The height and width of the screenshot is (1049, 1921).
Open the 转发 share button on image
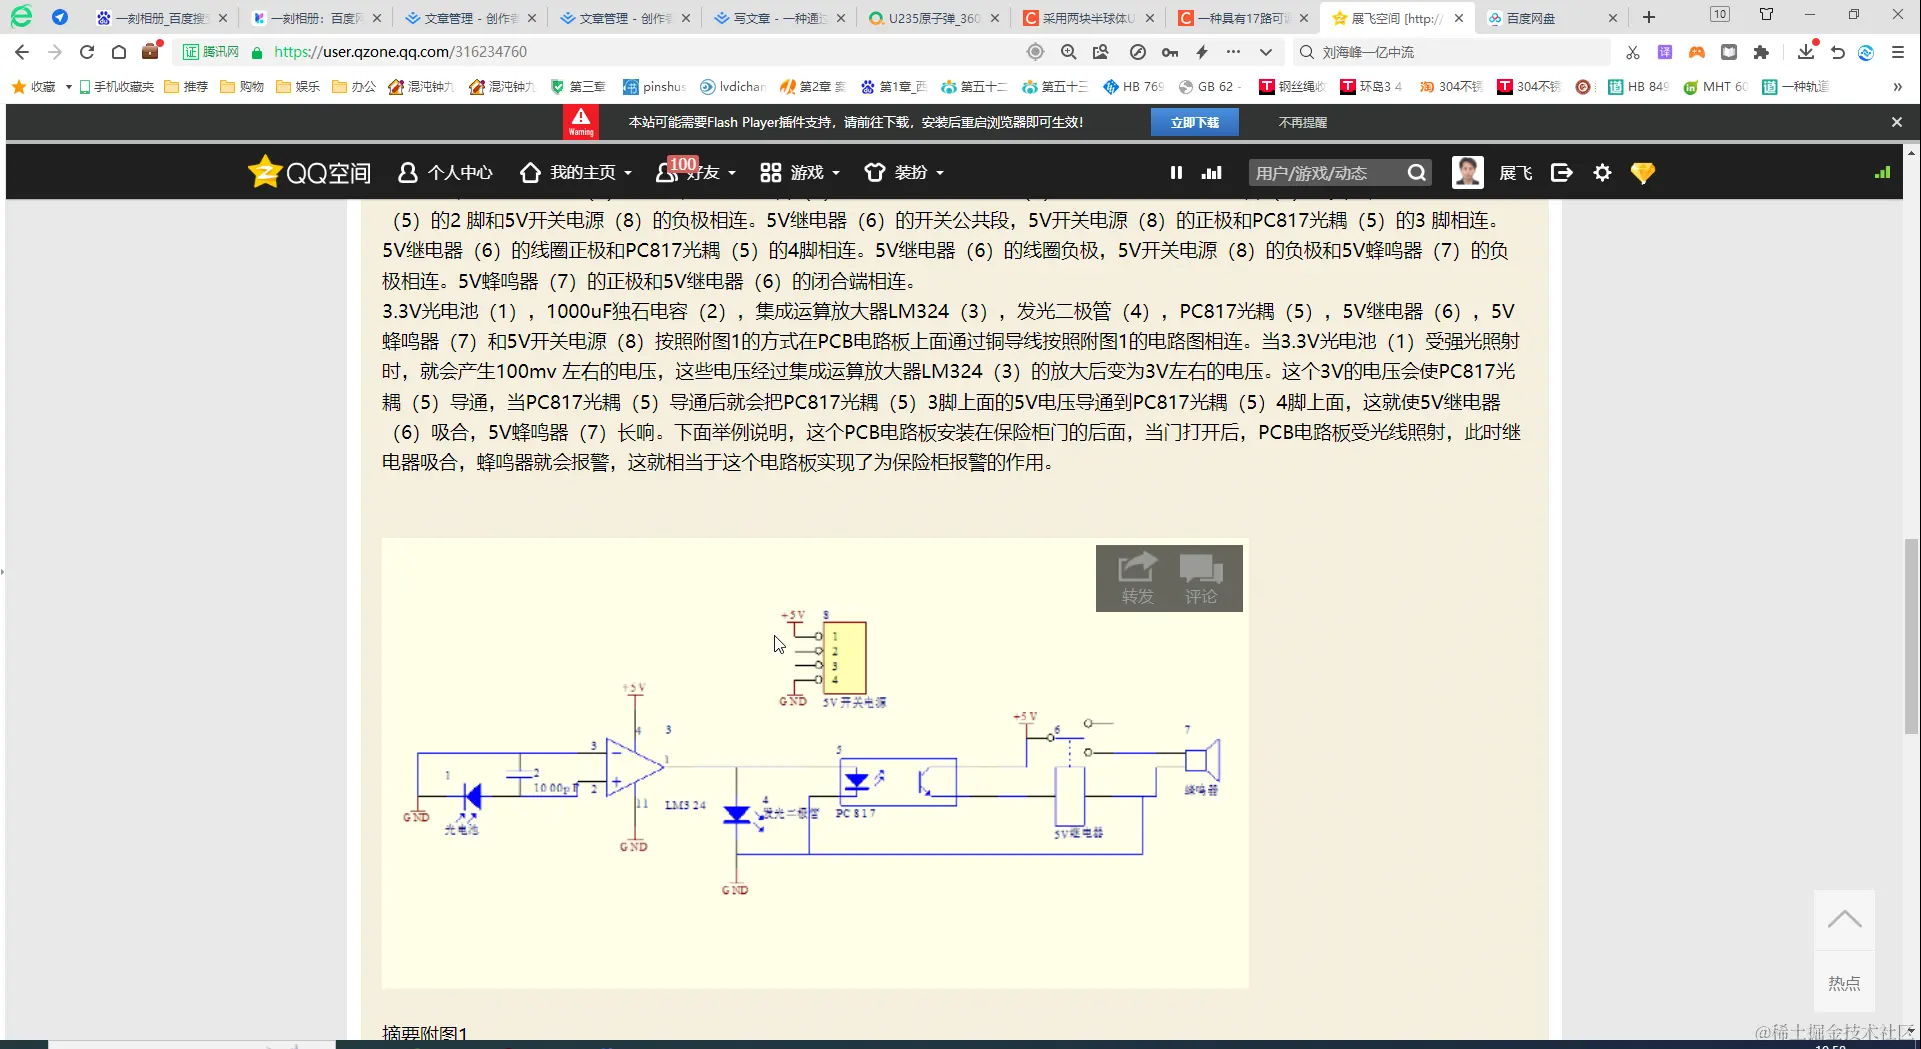tap(1136, 577)
